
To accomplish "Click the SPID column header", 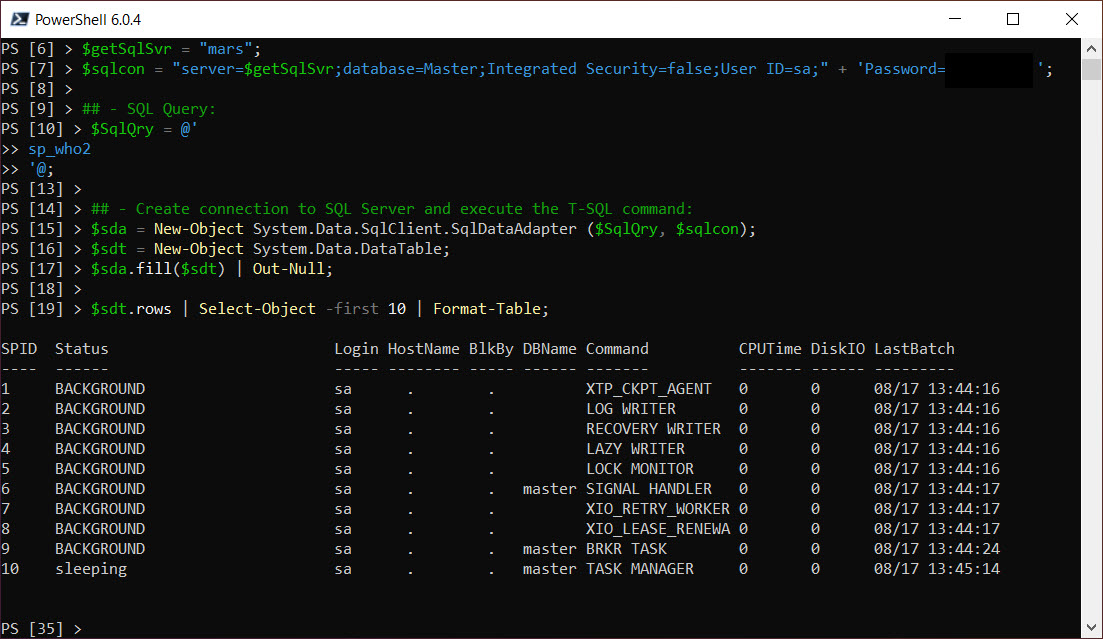I will (17, 348).
